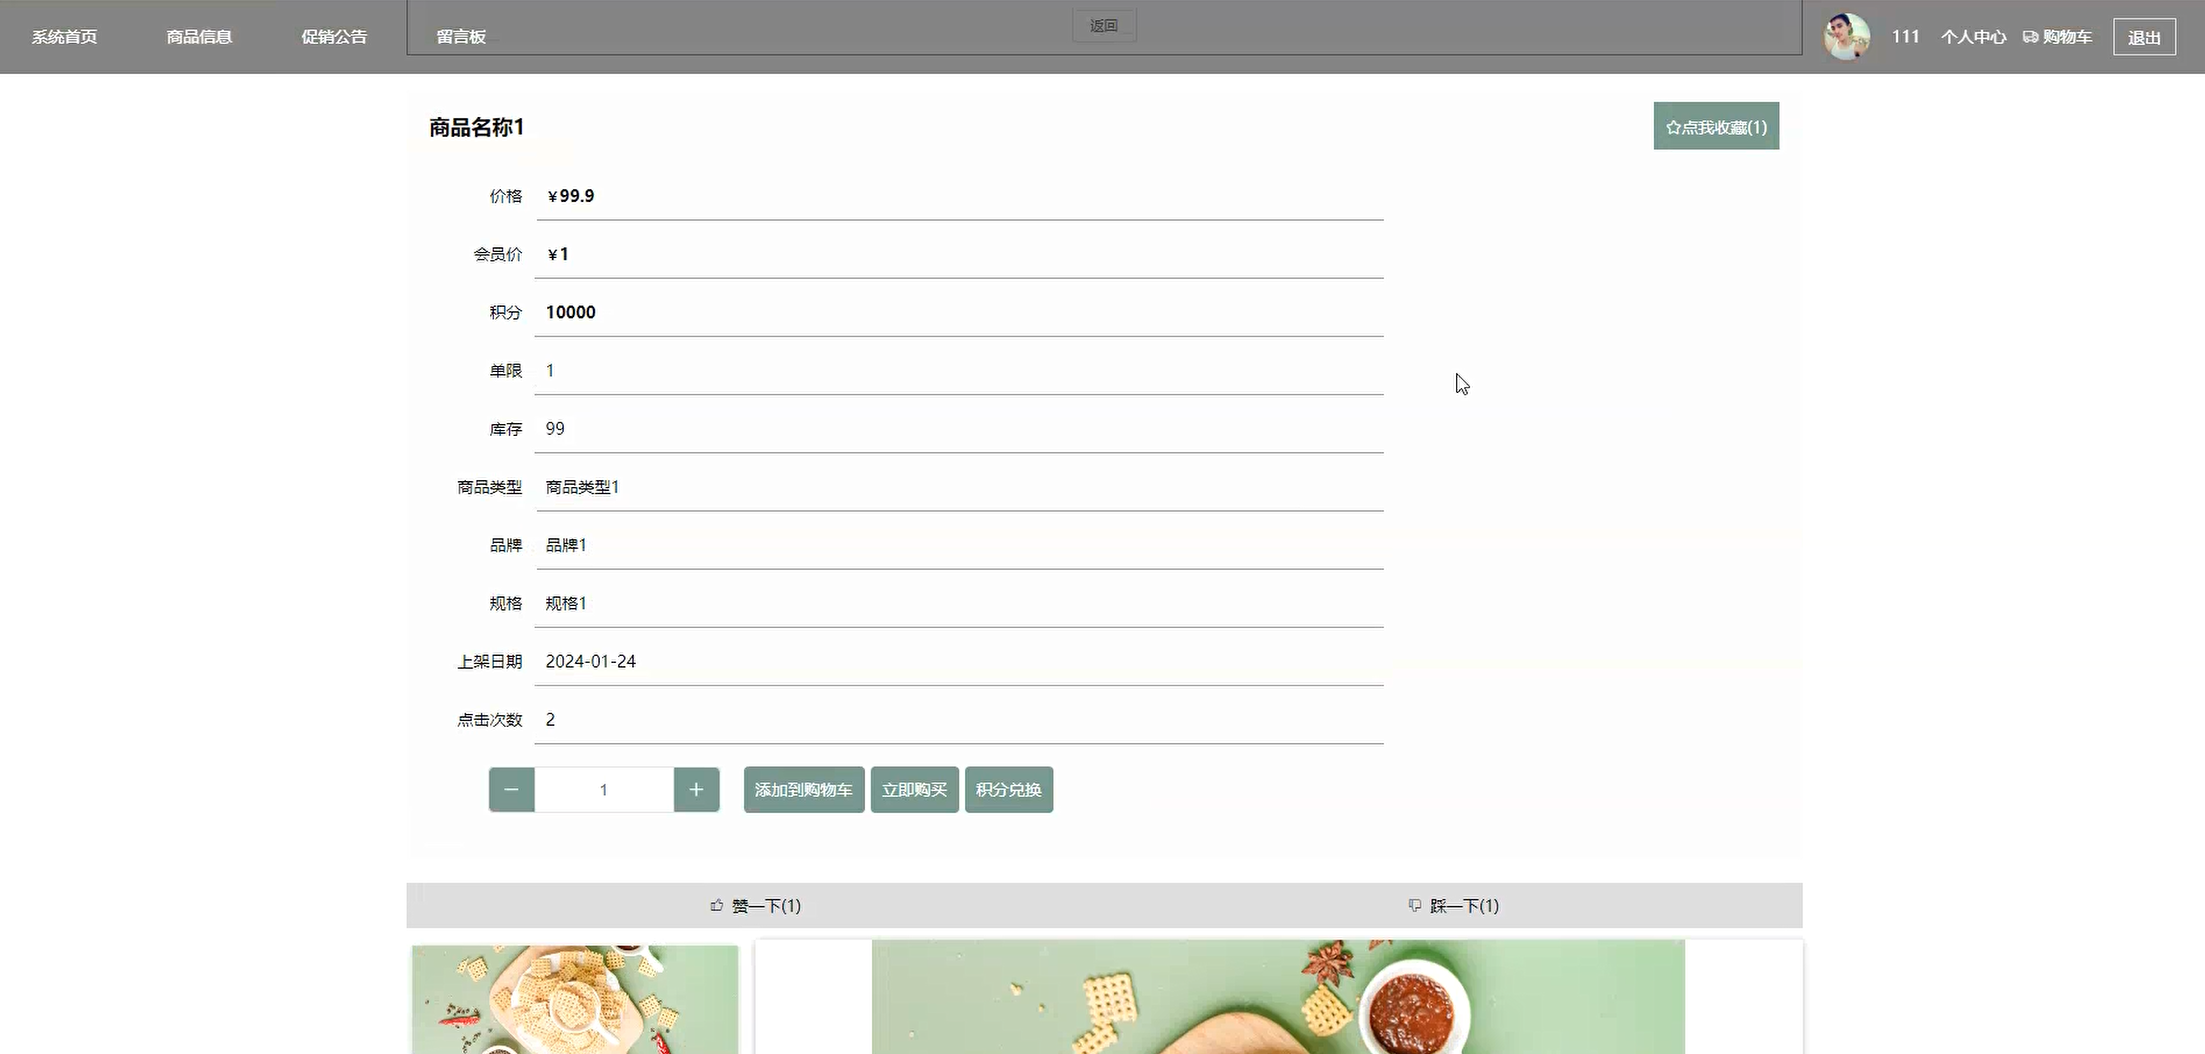Click the 退出 logout button
Screen dimensions: 2205x1054
[x=2144, y=37]
